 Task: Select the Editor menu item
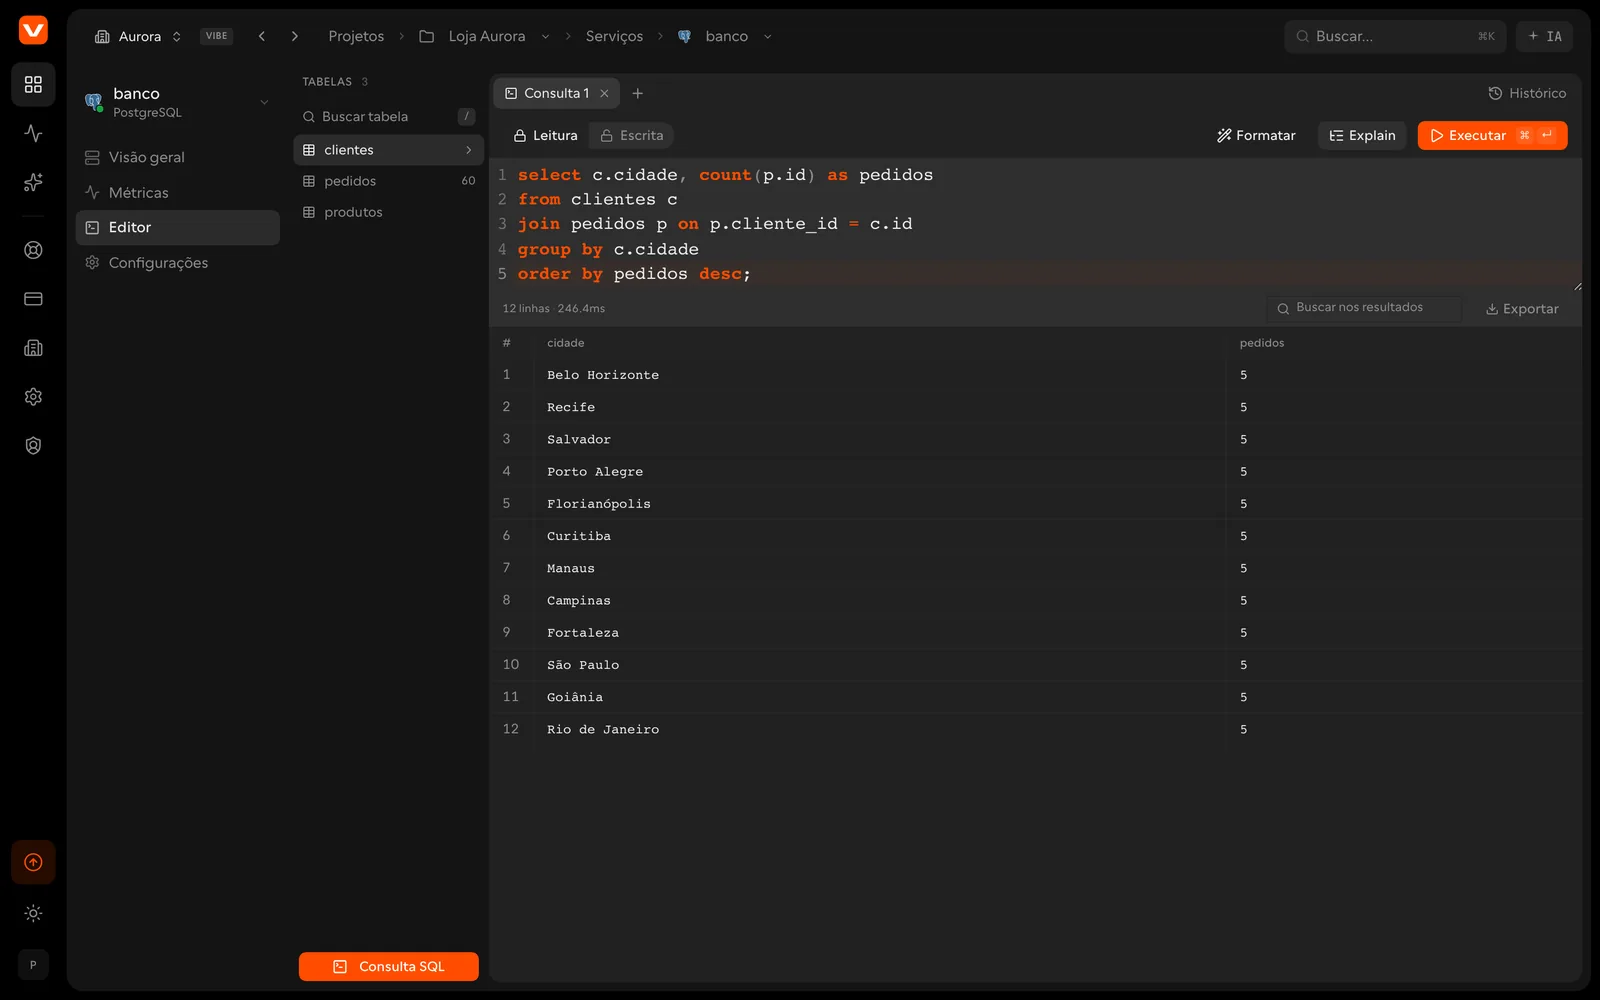pos(178,227)
